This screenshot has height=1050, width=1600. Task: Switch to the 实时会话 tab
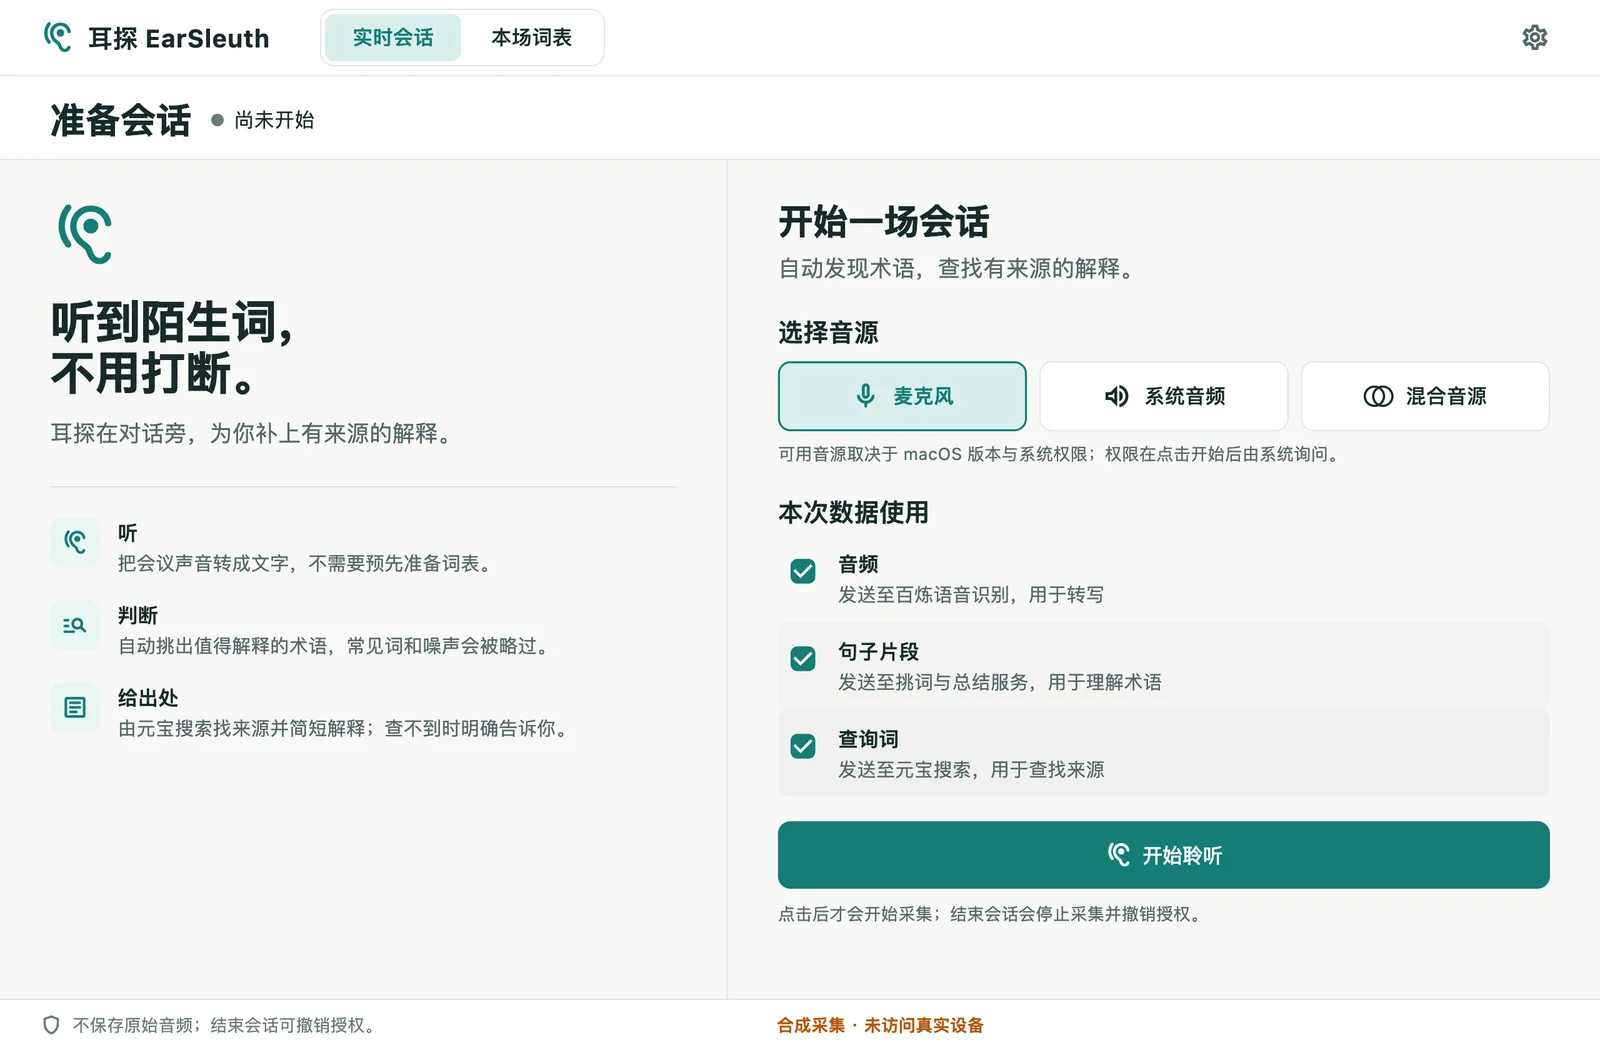click(393, 38)
